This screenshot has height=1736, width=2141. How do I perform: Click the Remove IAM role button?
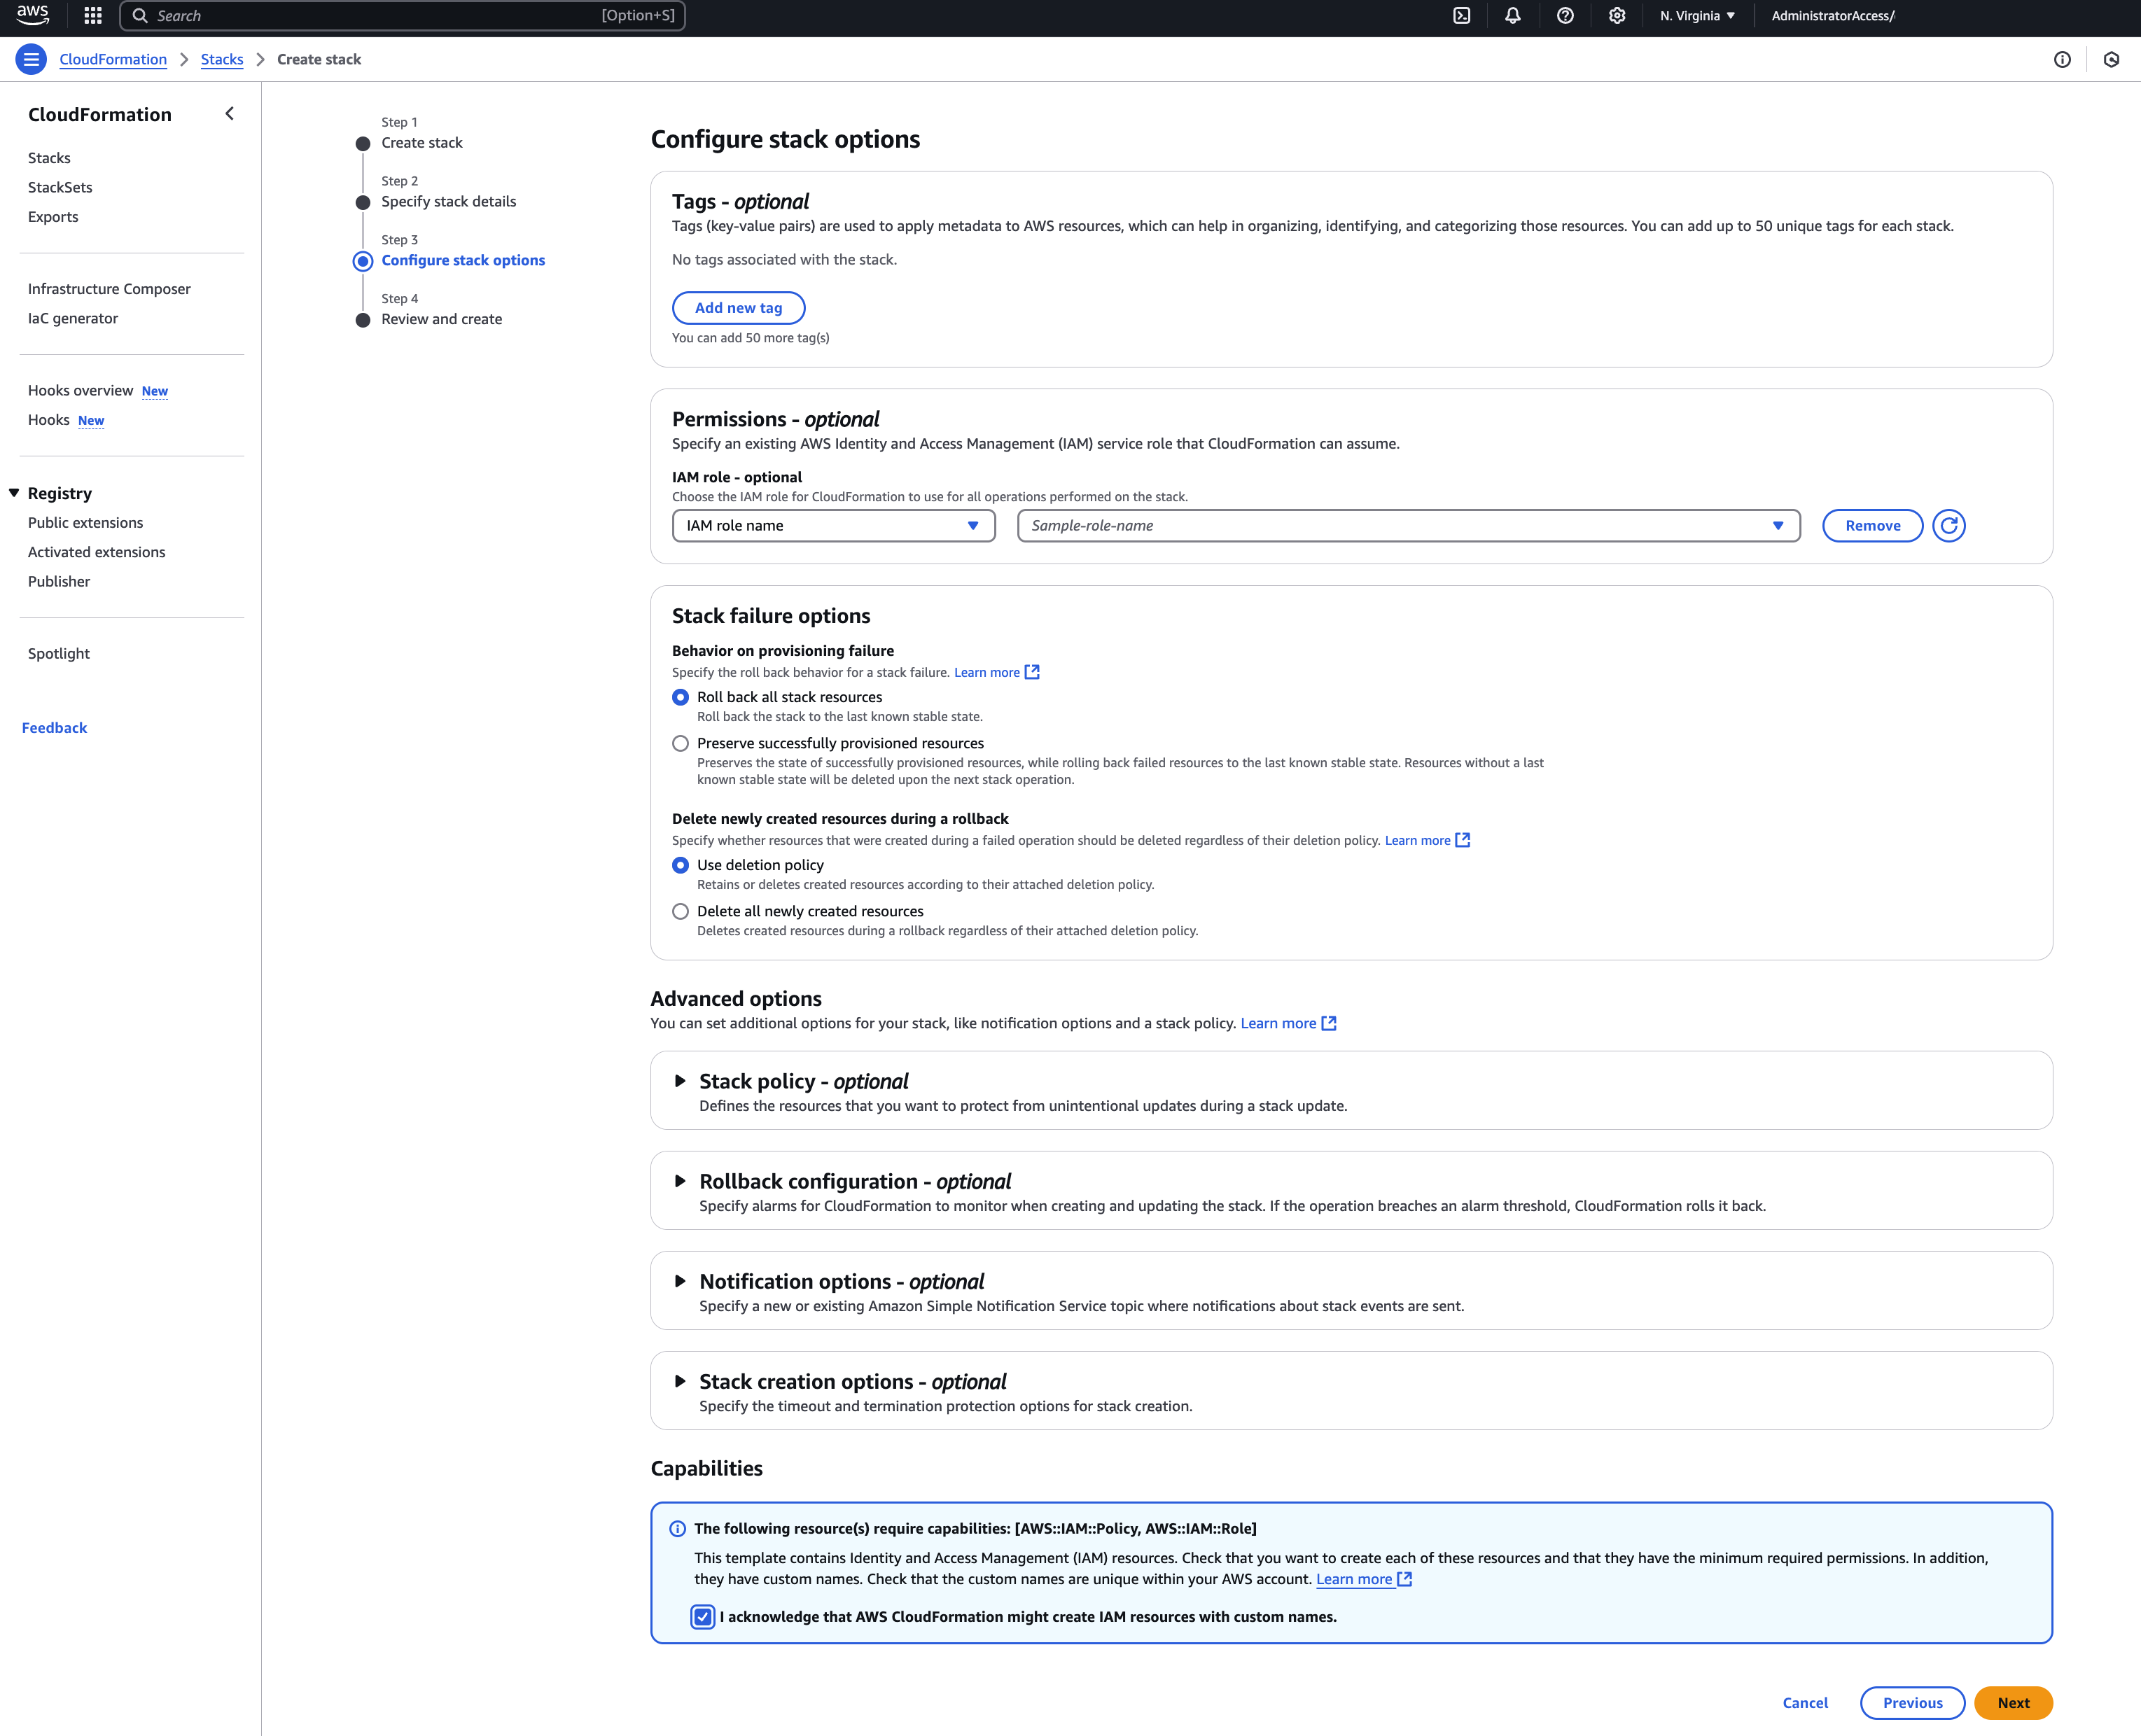point(1872,525)
